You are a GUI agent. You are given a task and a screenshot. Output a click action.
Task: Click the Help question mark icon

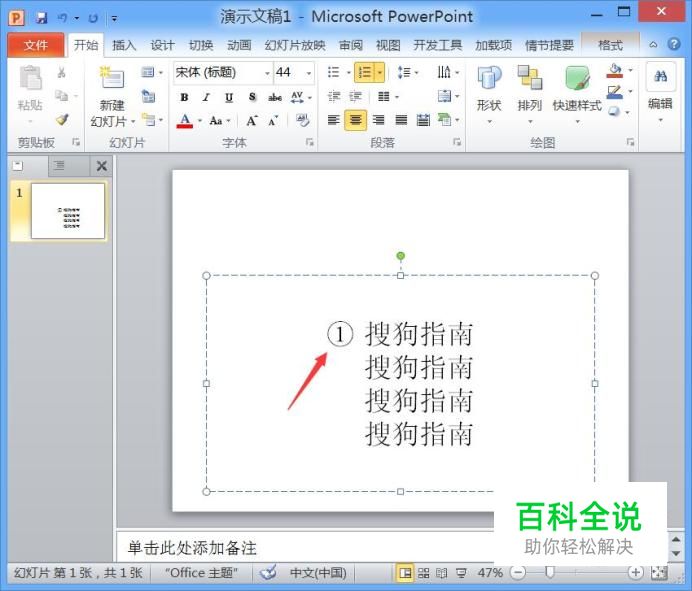(673, 45)
